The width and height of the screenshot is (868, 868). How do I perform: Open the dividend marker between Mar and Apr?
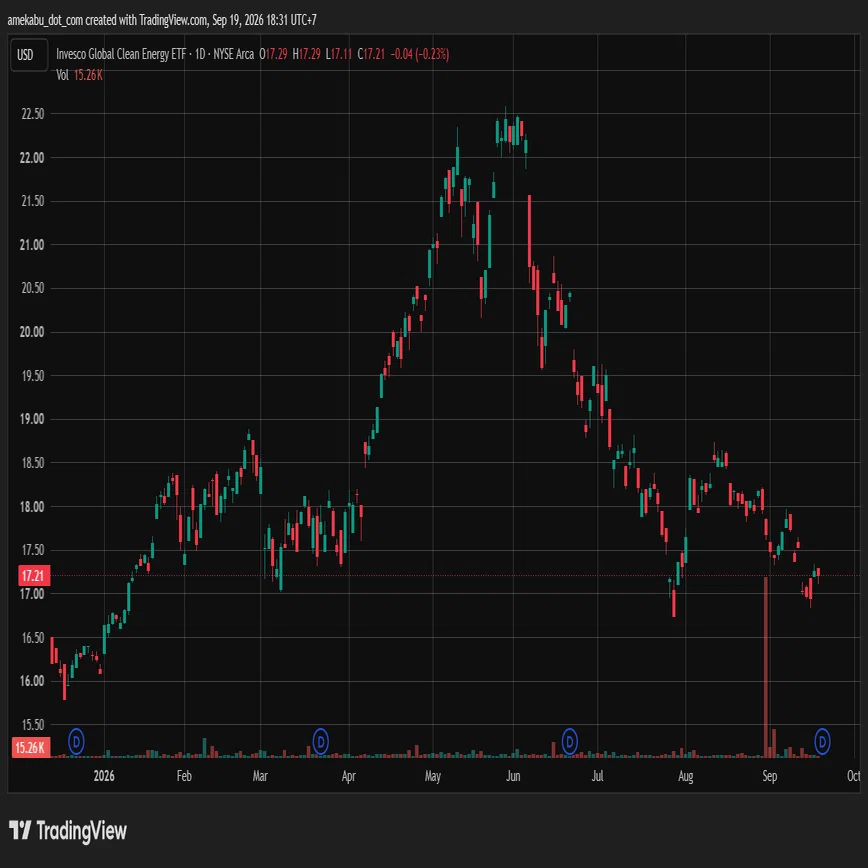click(x=321, y=741)
